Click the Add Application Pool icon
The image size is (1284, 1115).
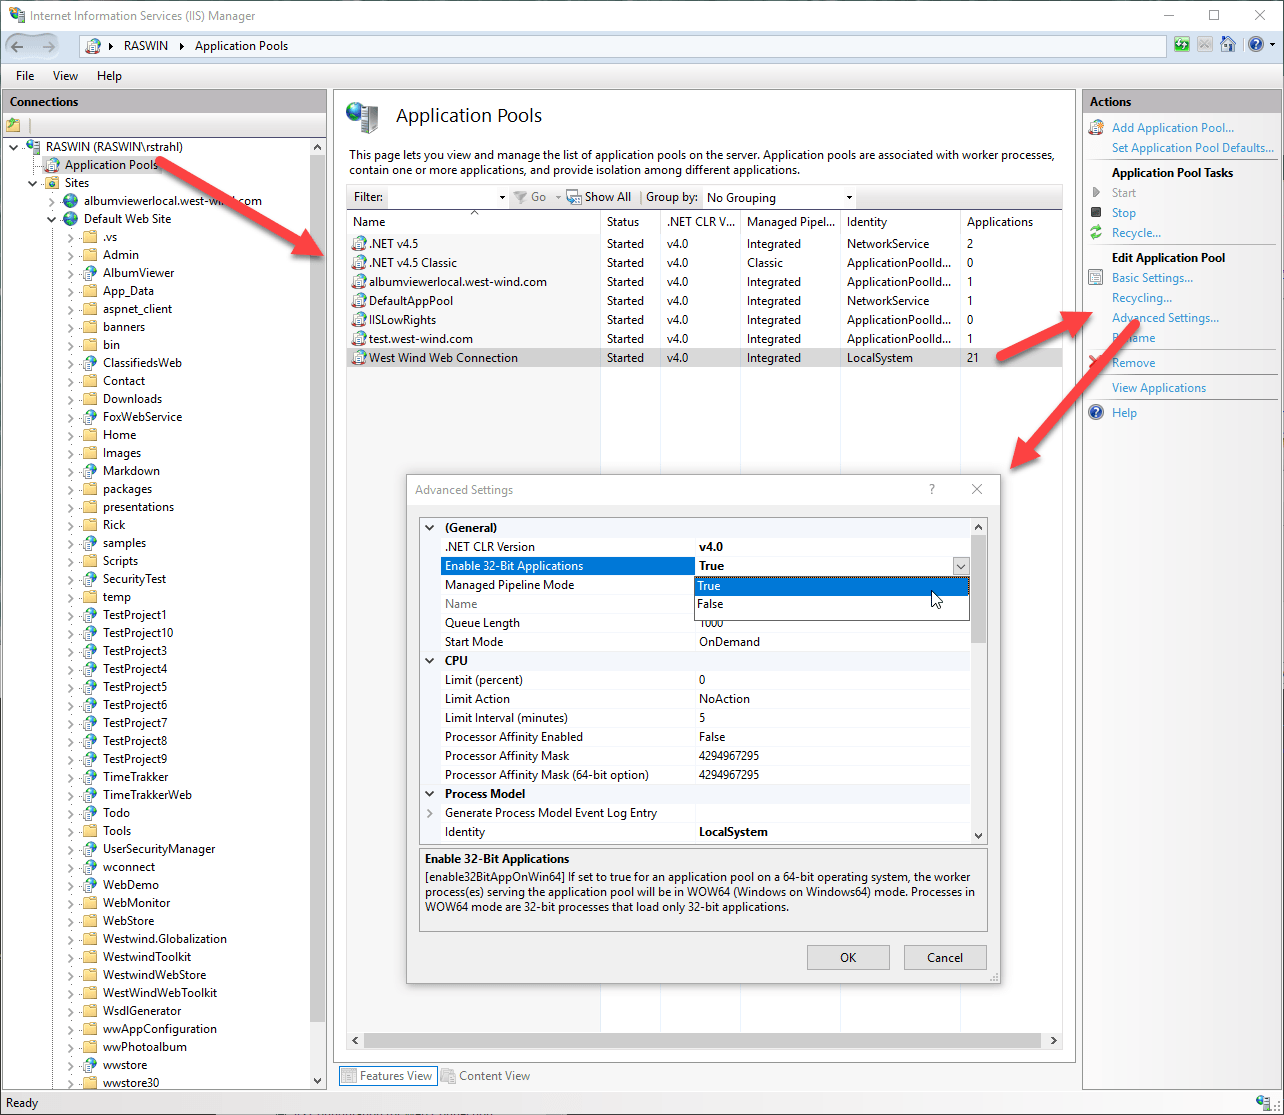(1096, 128)
